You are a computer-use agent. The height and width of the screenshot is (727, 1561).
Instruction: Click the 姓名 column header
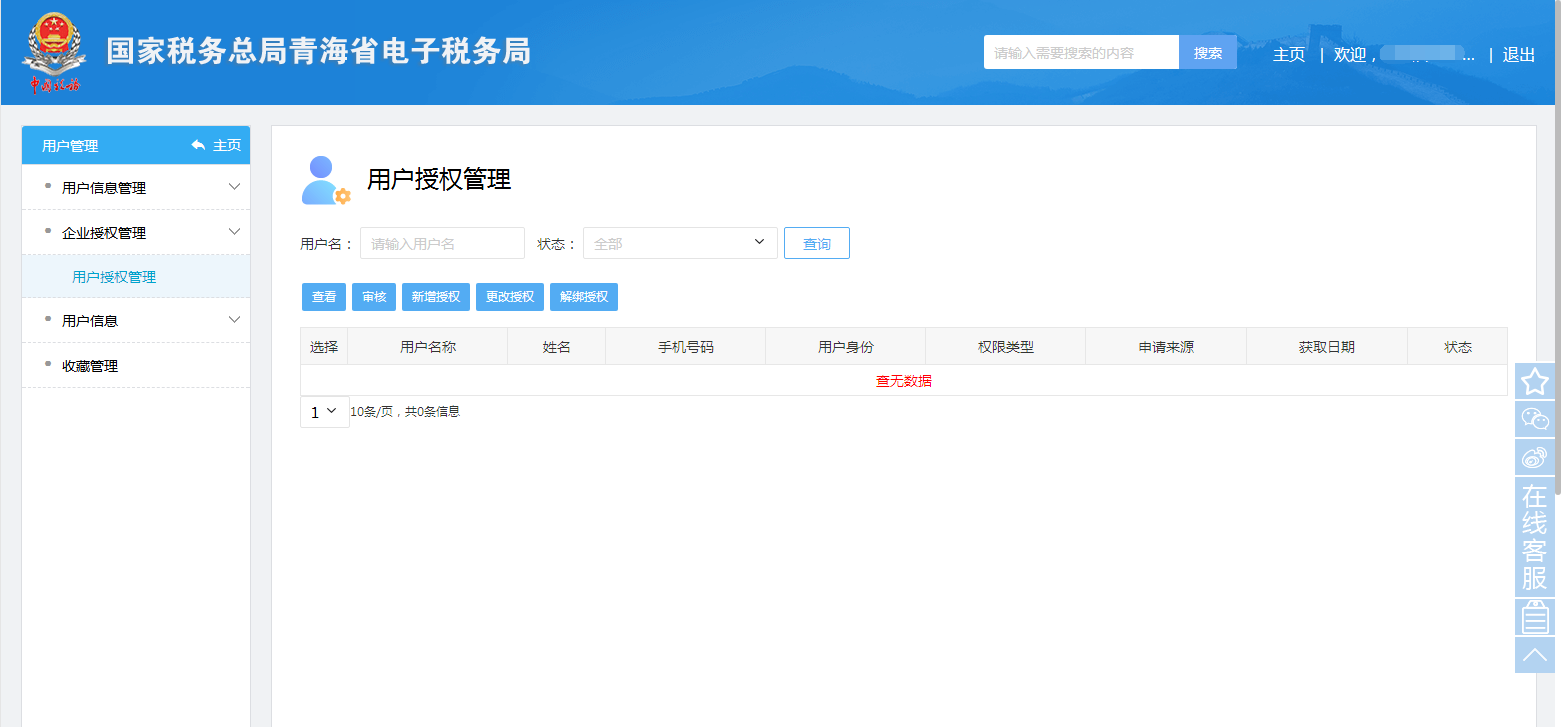(x=557, y=347)
